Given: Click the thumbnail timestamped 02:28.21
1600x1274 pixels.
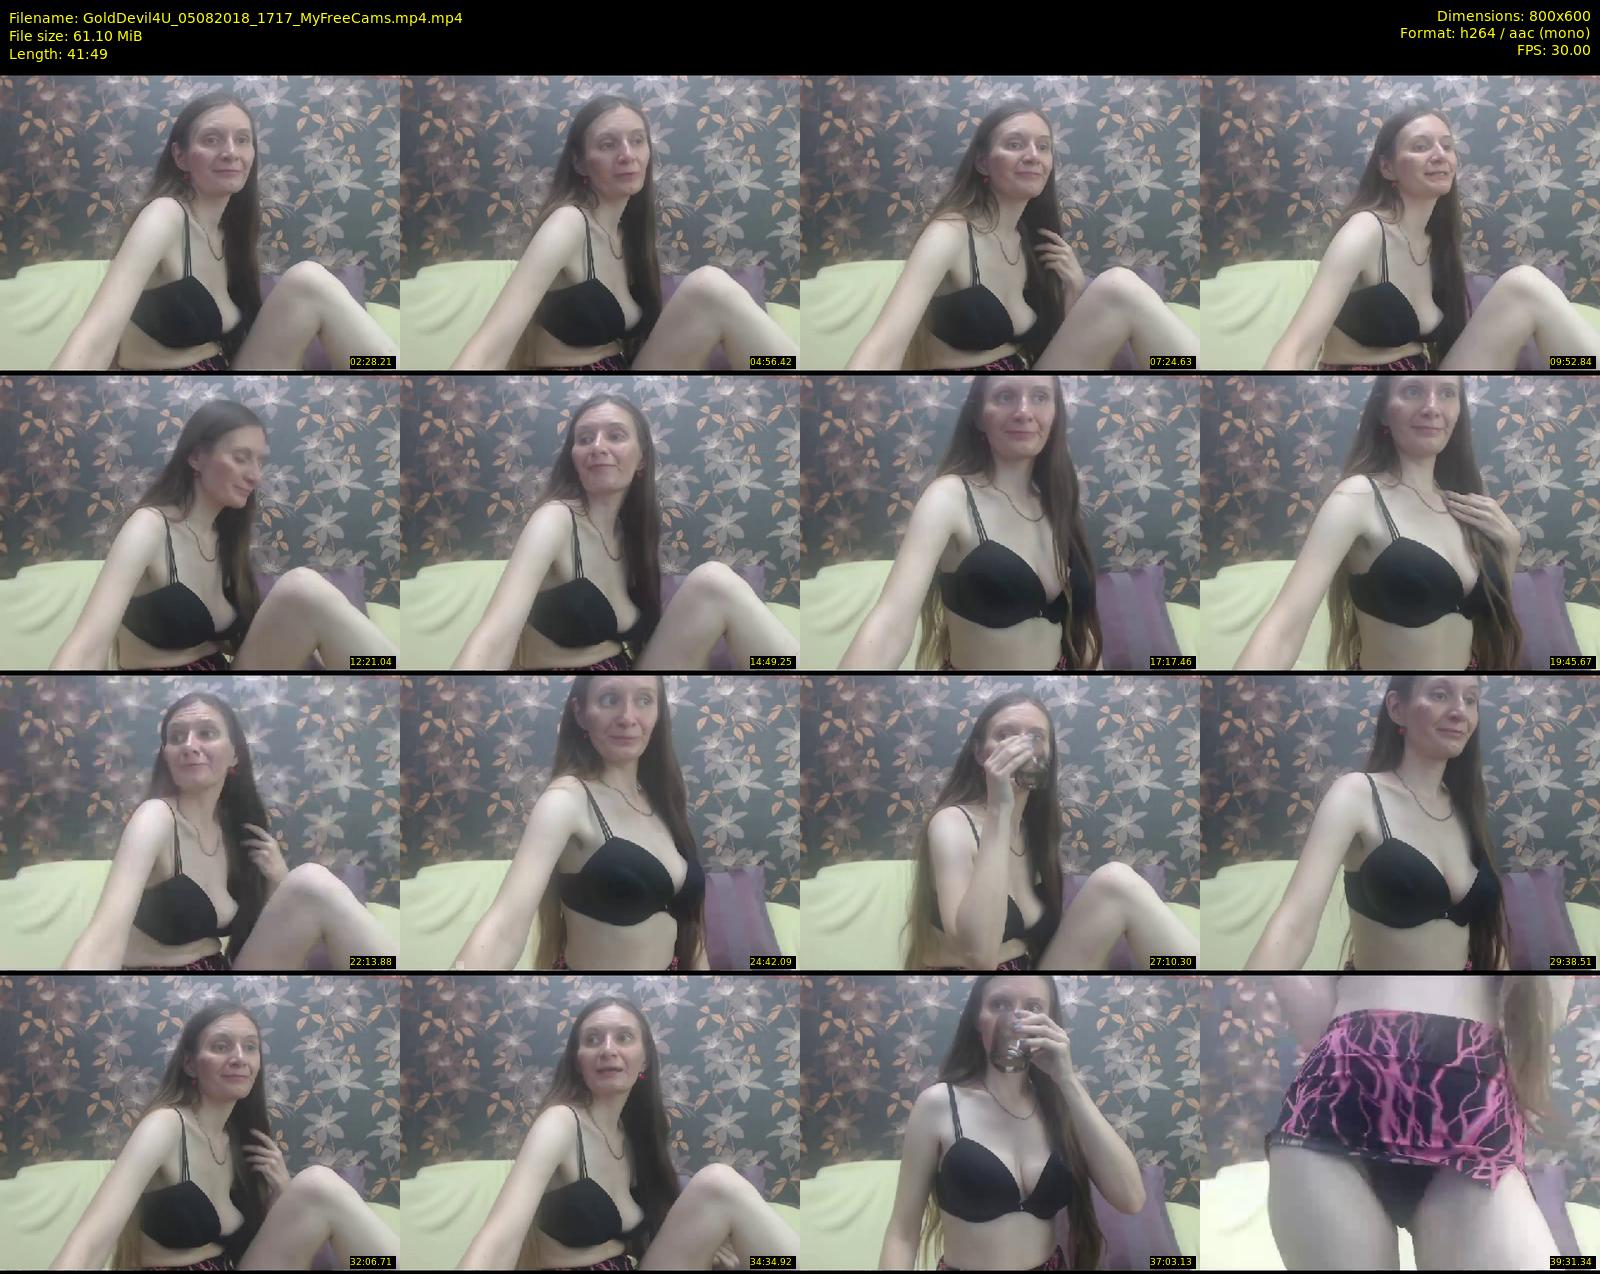Looking at the screenshot, I should click(x=200, y=222).
